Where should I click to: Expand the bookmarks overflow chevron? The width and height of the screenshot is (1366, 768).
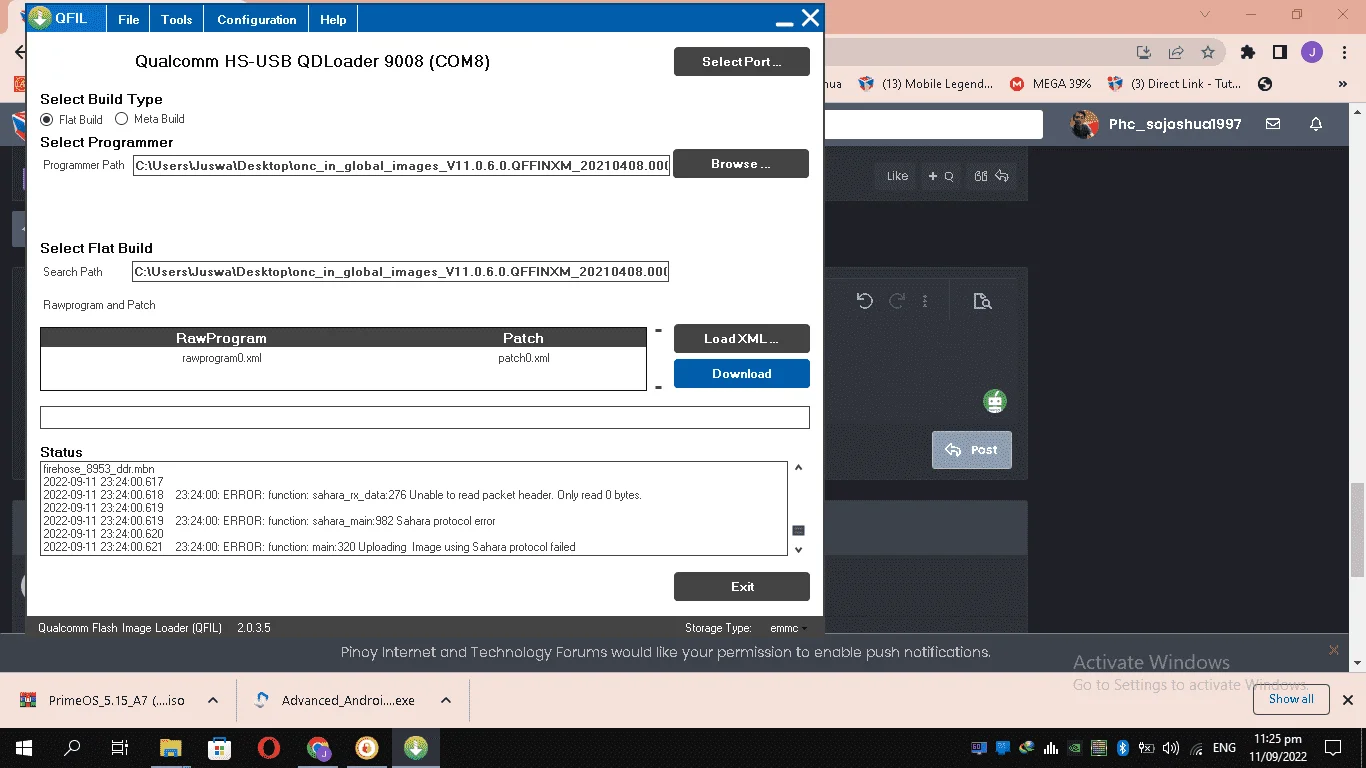point(1342,84)
